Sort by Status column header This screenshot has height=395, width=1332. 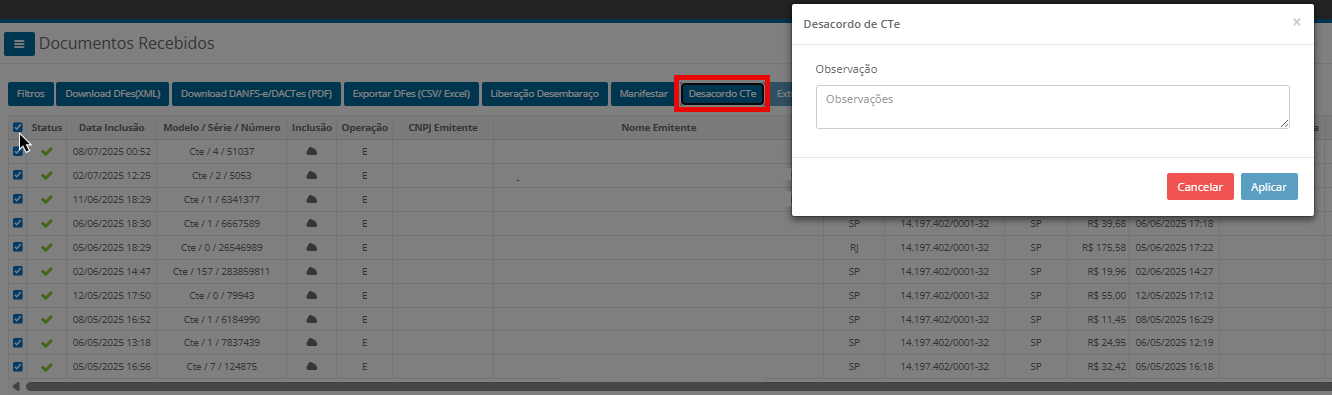tap(46, 128)
